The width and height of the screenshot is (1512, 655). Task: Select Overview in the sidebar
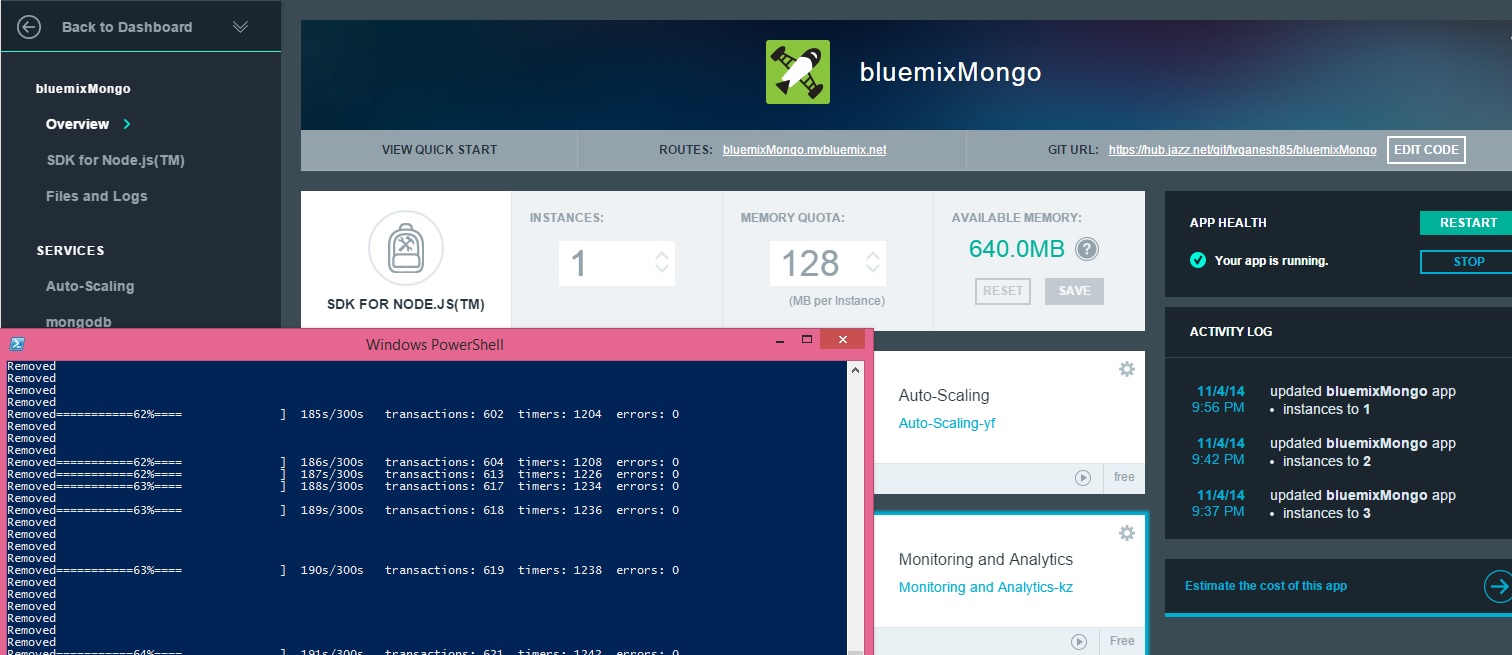[77, 124]
